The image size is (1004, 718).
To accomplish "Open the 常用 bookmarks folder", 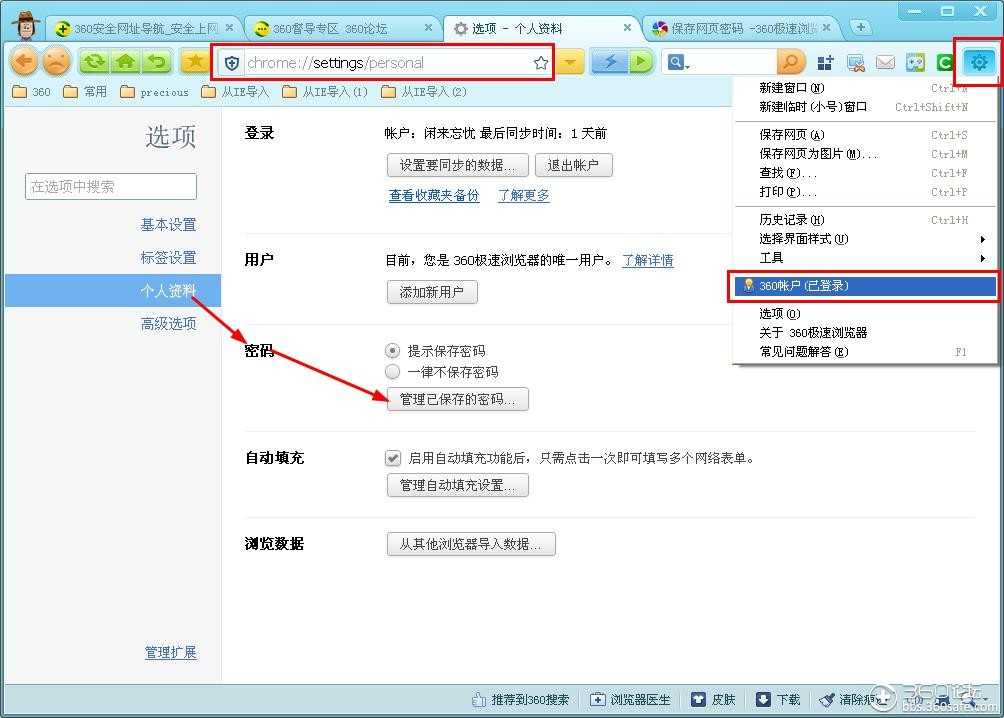I will pos(85,92).
